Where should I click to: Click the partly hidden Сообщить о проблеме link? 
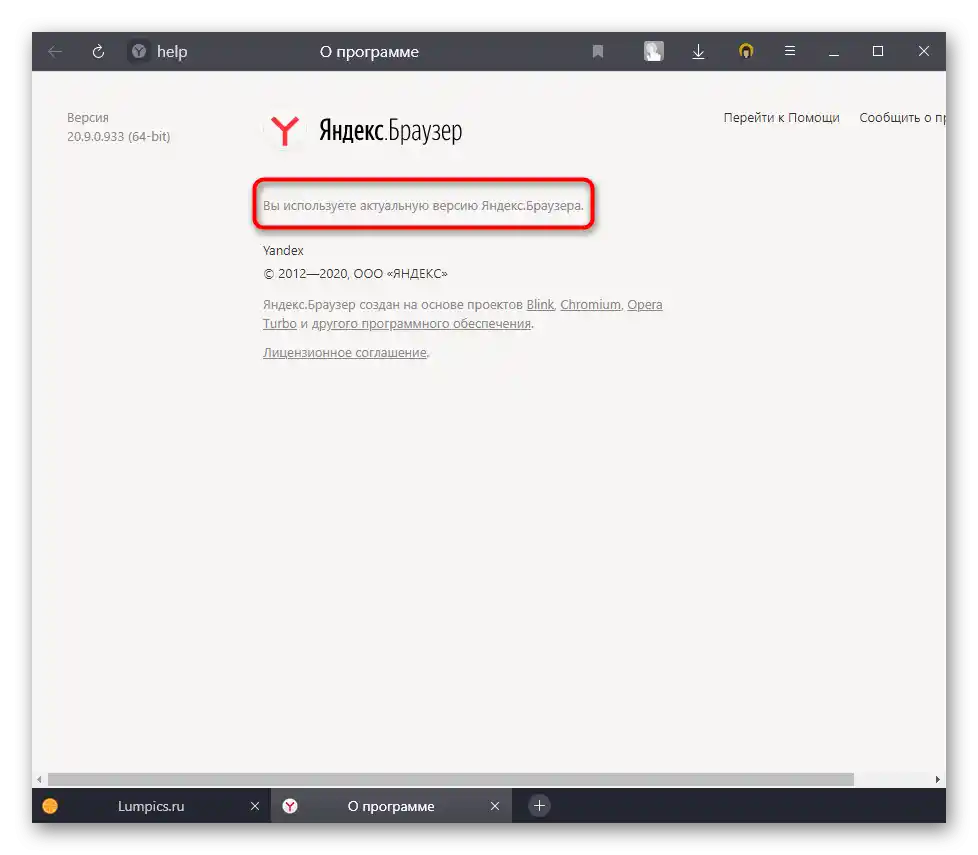[903, 117]
